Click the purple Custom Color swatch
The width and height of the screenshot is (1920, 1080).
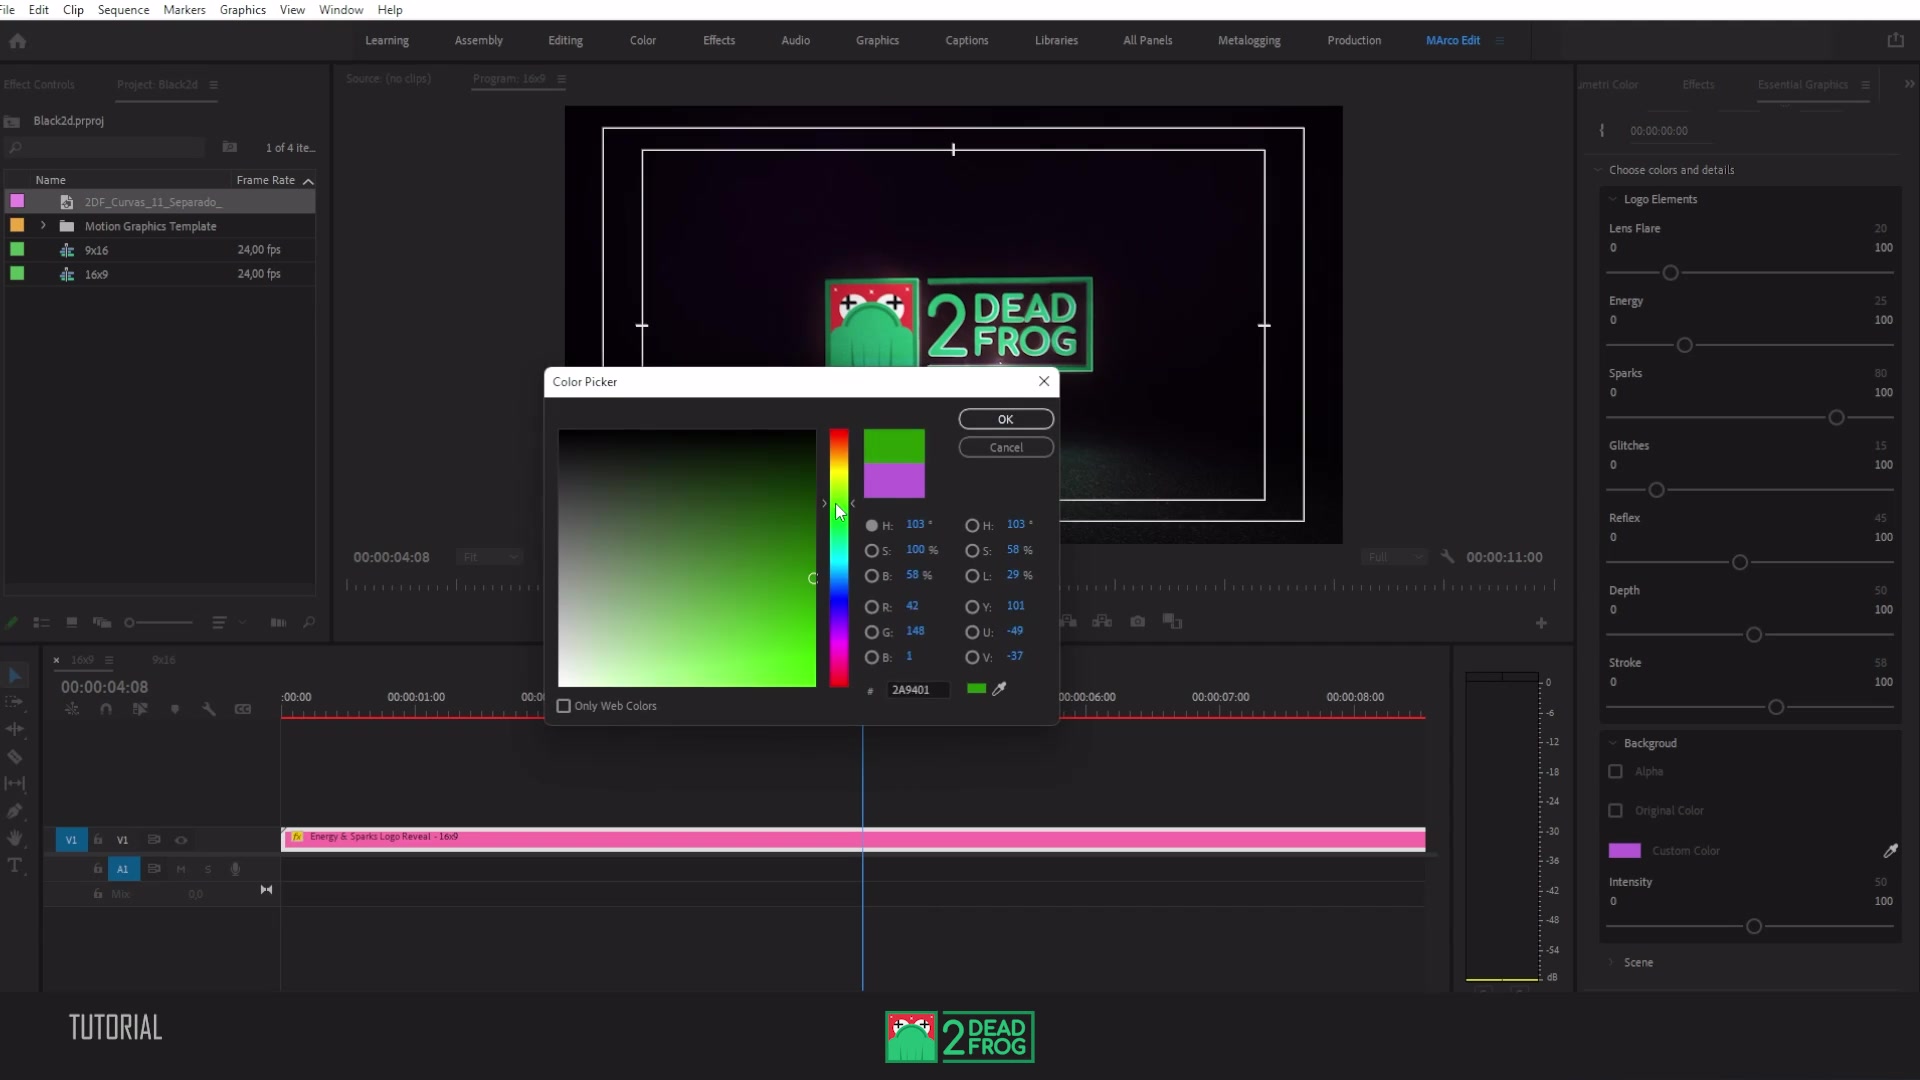click(1624, 850)
